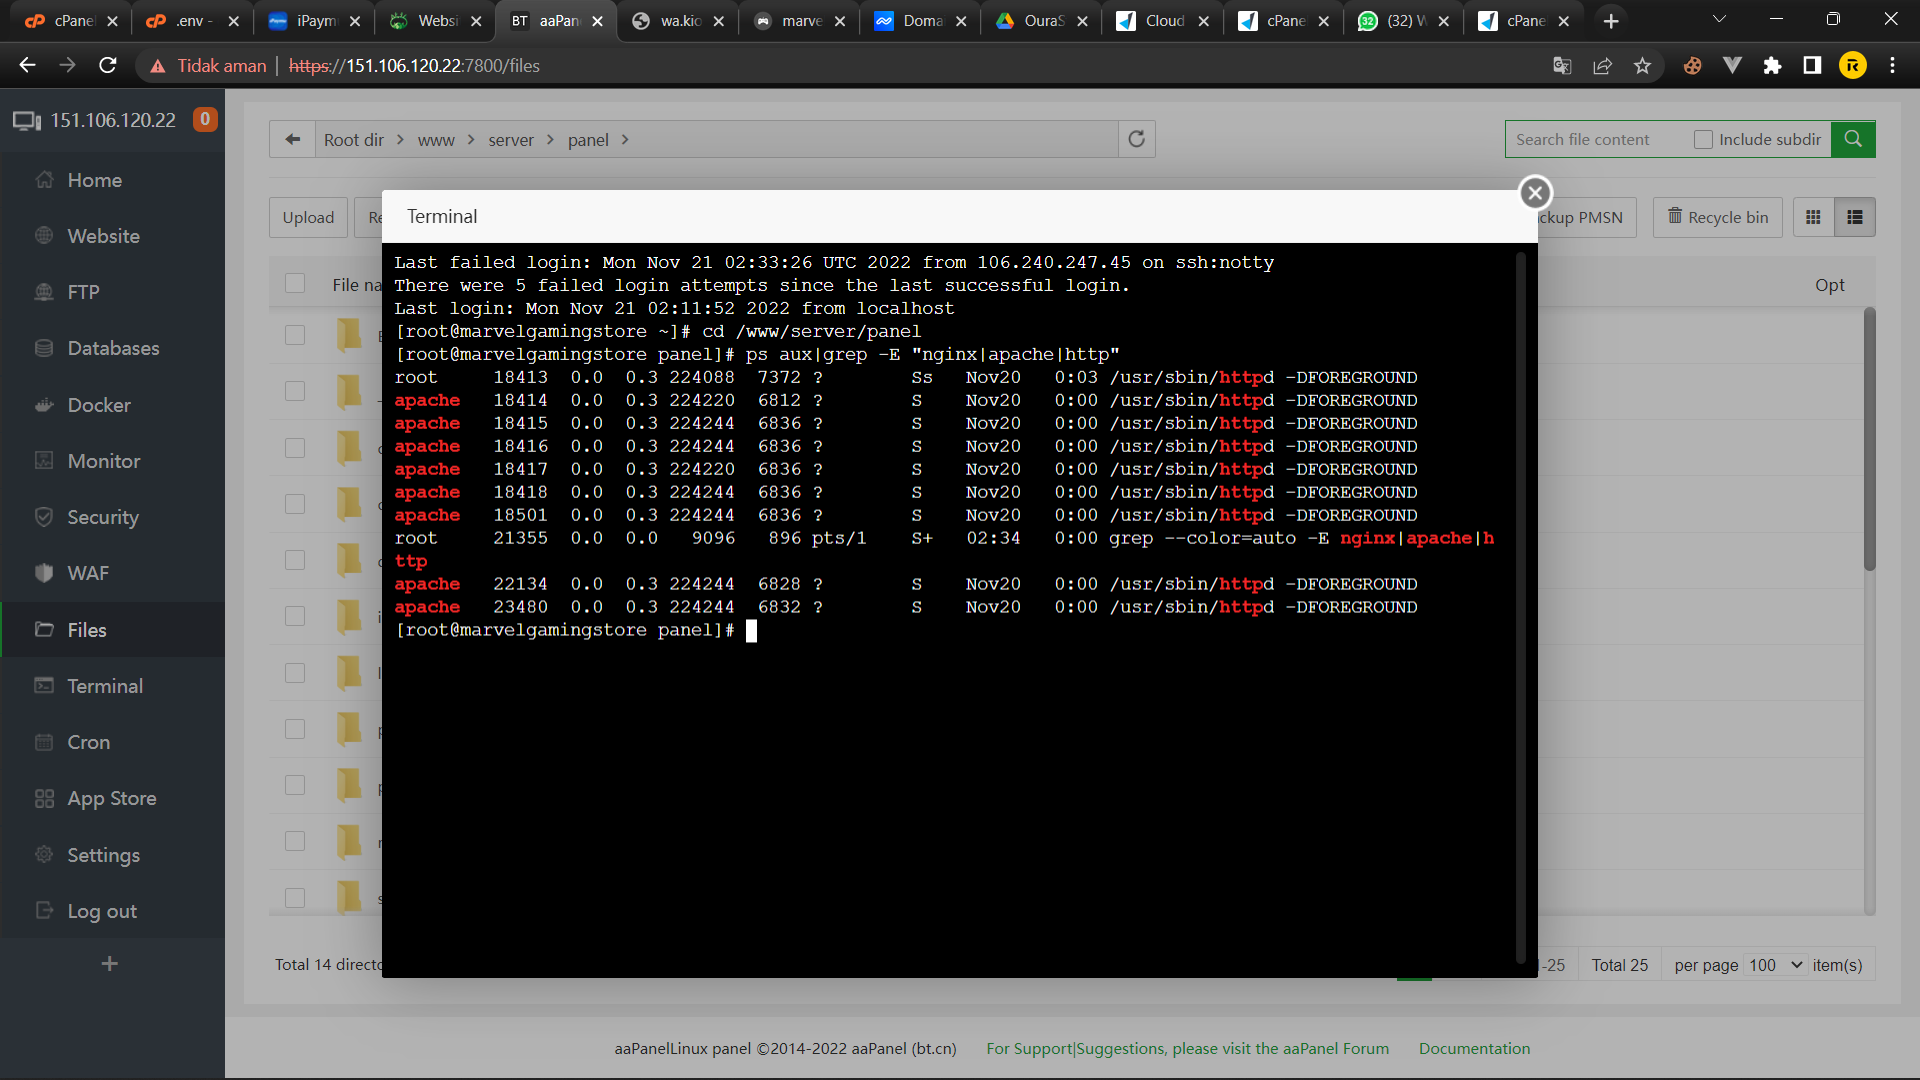Screen dimensions: 1920x1080
Task: Close the Terminal dialog with X icon
Action: click(1535, 193)
